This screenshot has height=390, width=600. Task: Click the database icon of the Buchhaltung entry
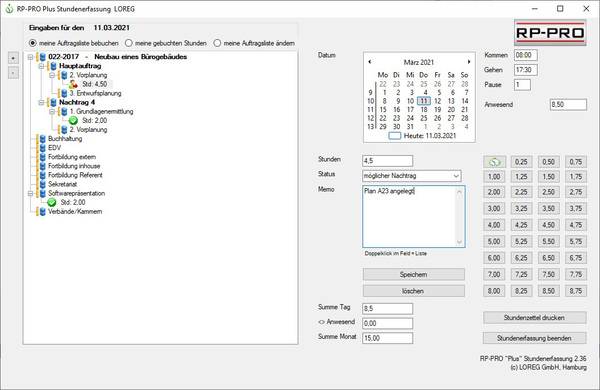click(42, 139)
